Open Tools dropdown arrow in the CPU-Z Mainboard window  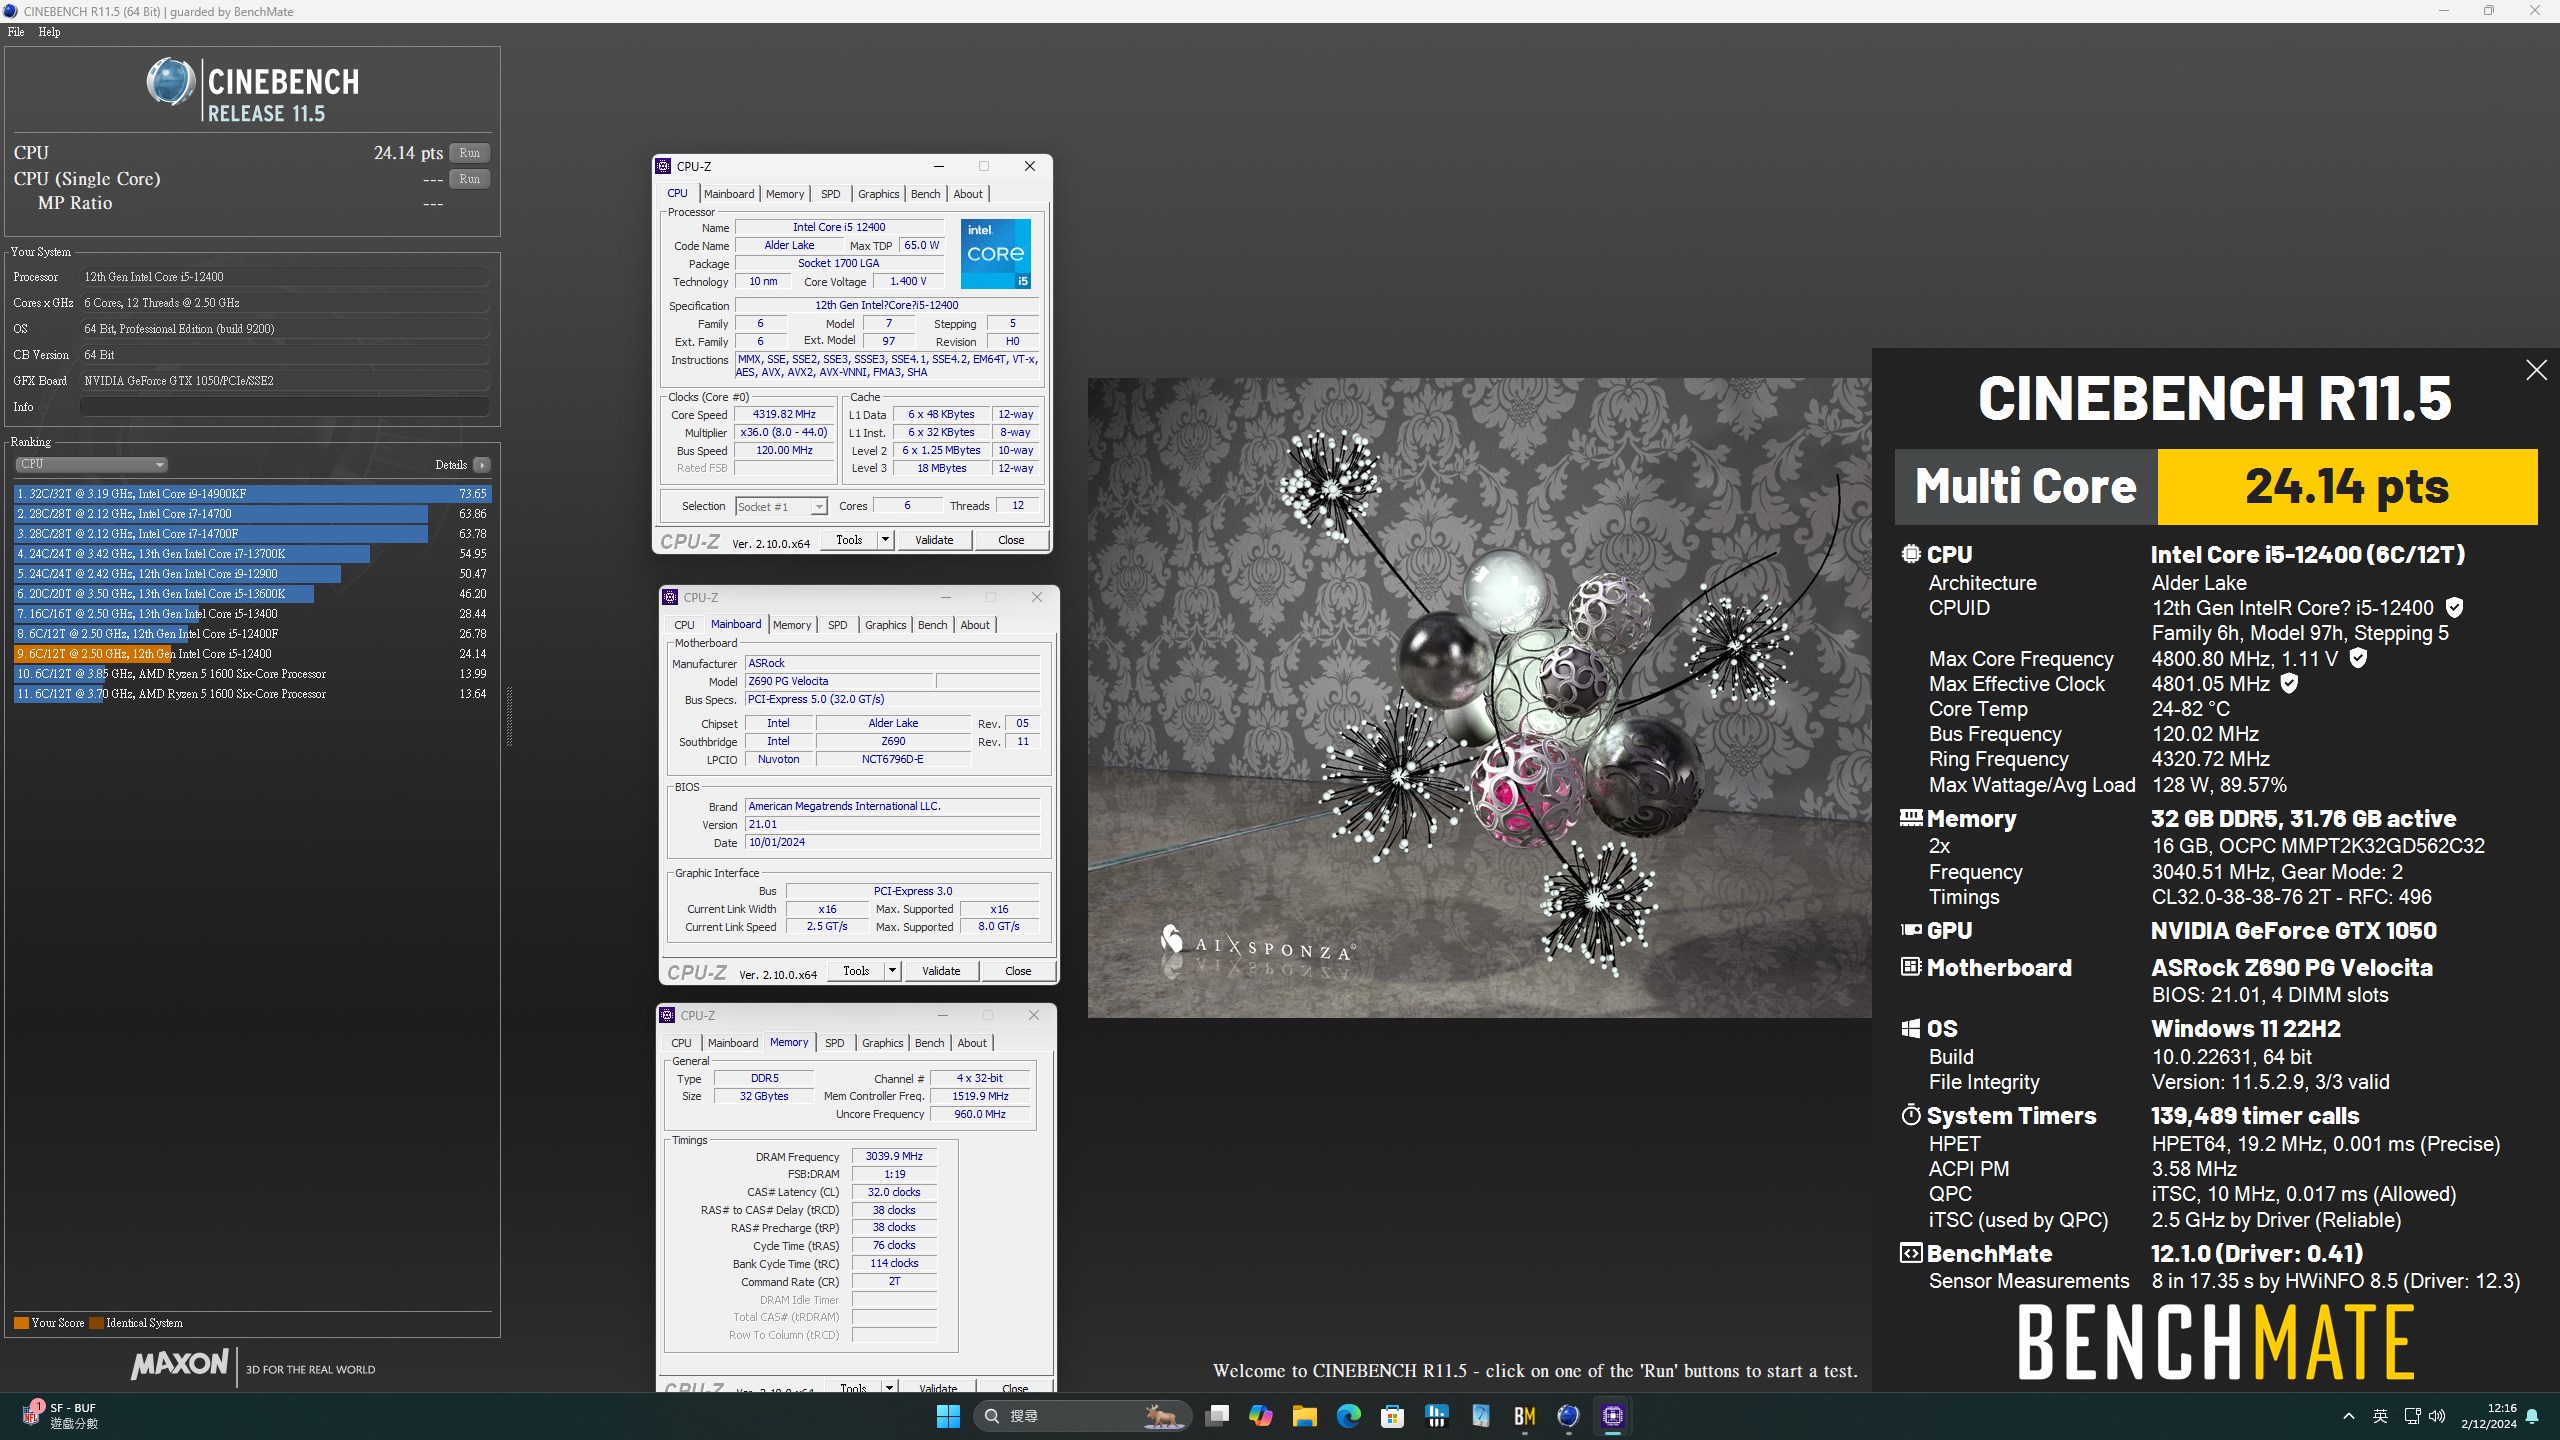pyautogui.click(x=891, y=971)
